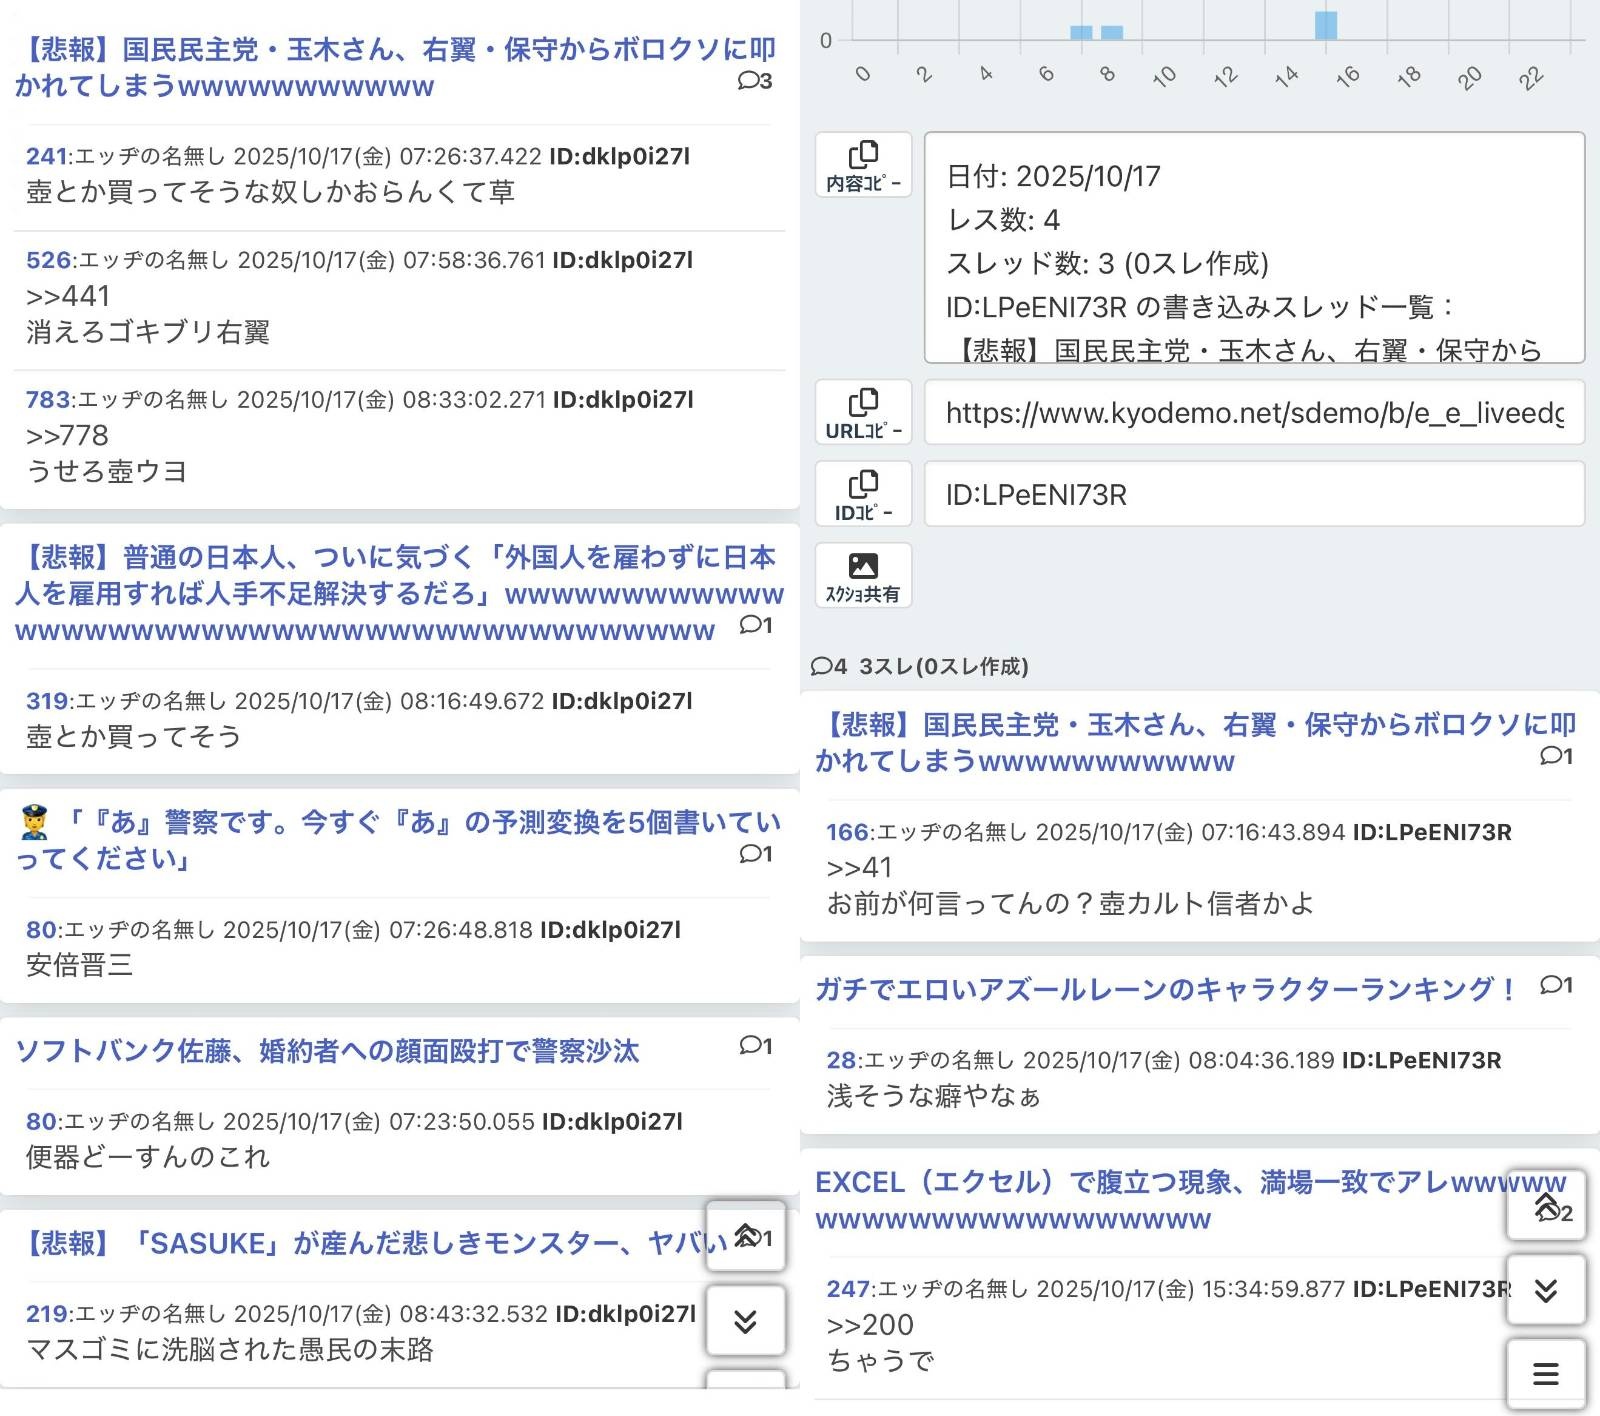1600x1416 pixels.
Task: Click the URLコピー copy button
Action: [x=862, y=412]
